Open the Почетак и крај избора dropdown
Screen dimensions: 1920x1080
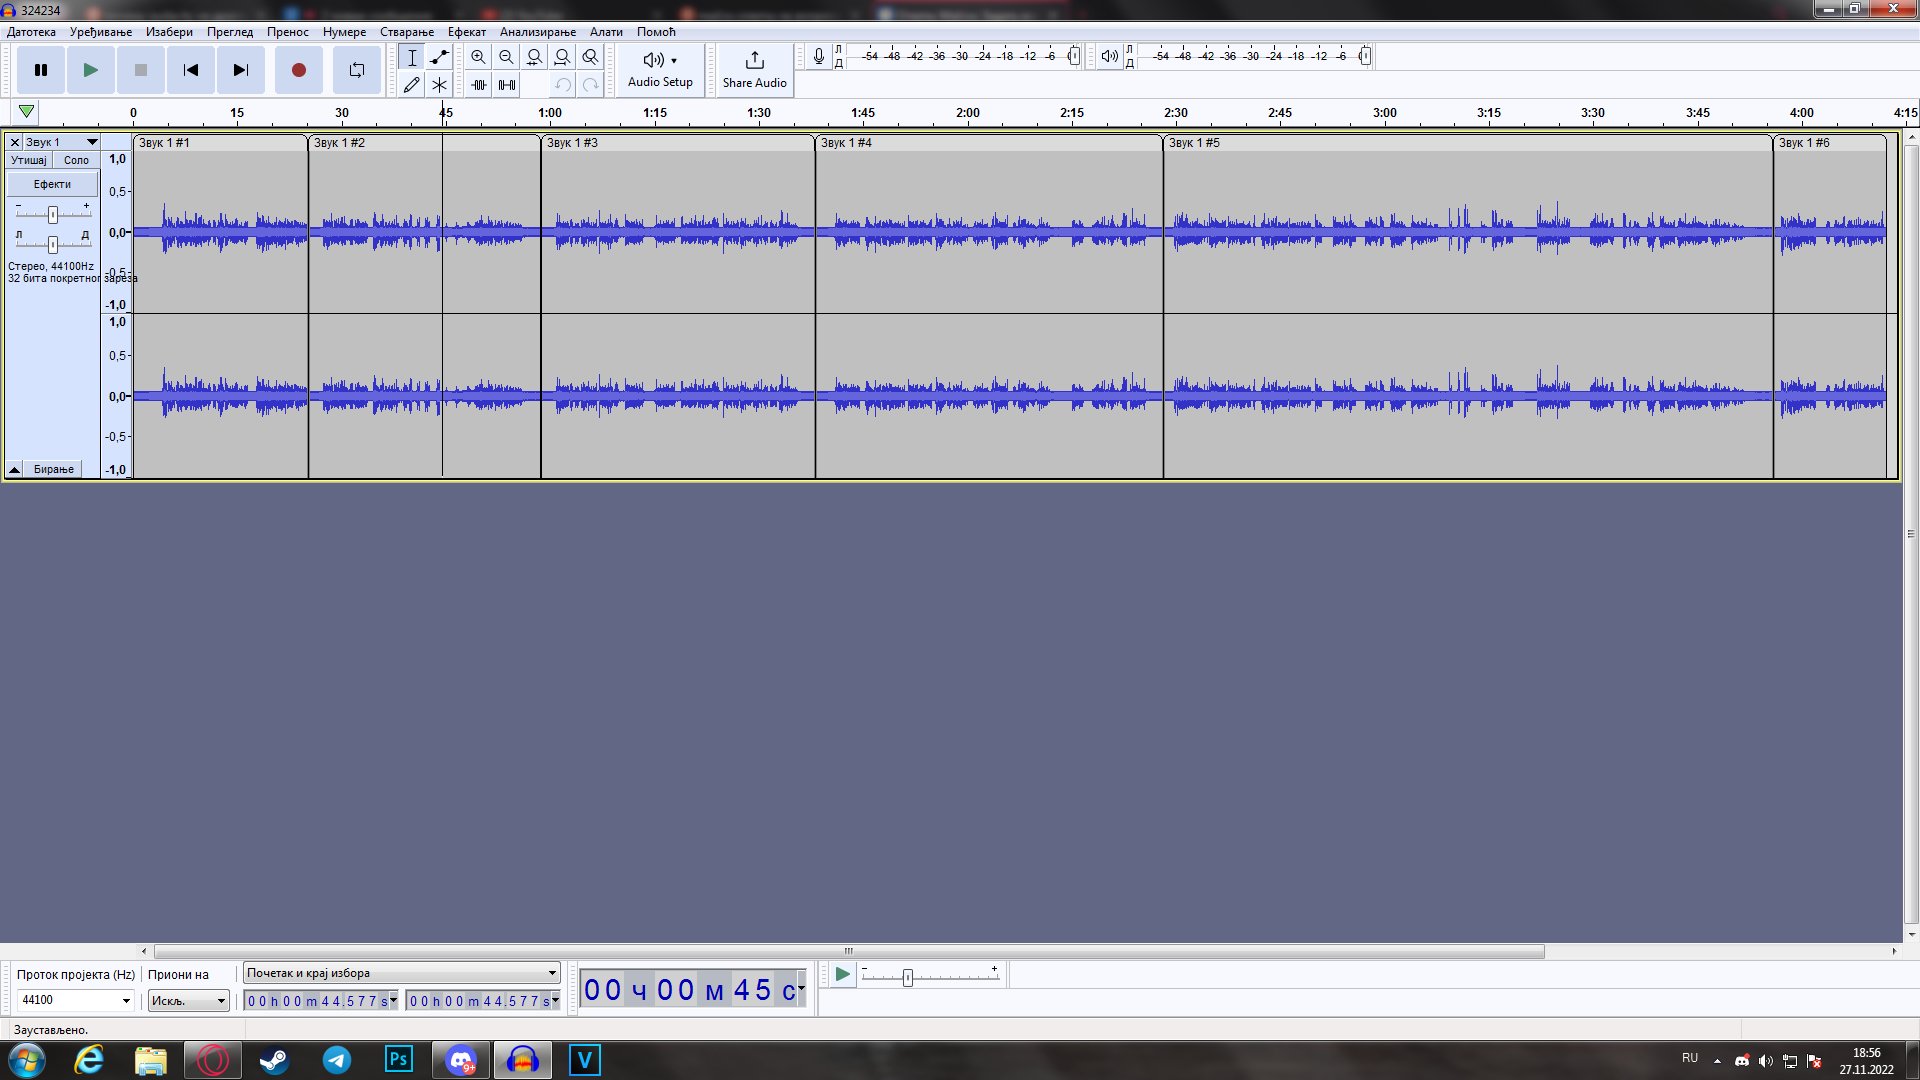[x=401, y=973]
